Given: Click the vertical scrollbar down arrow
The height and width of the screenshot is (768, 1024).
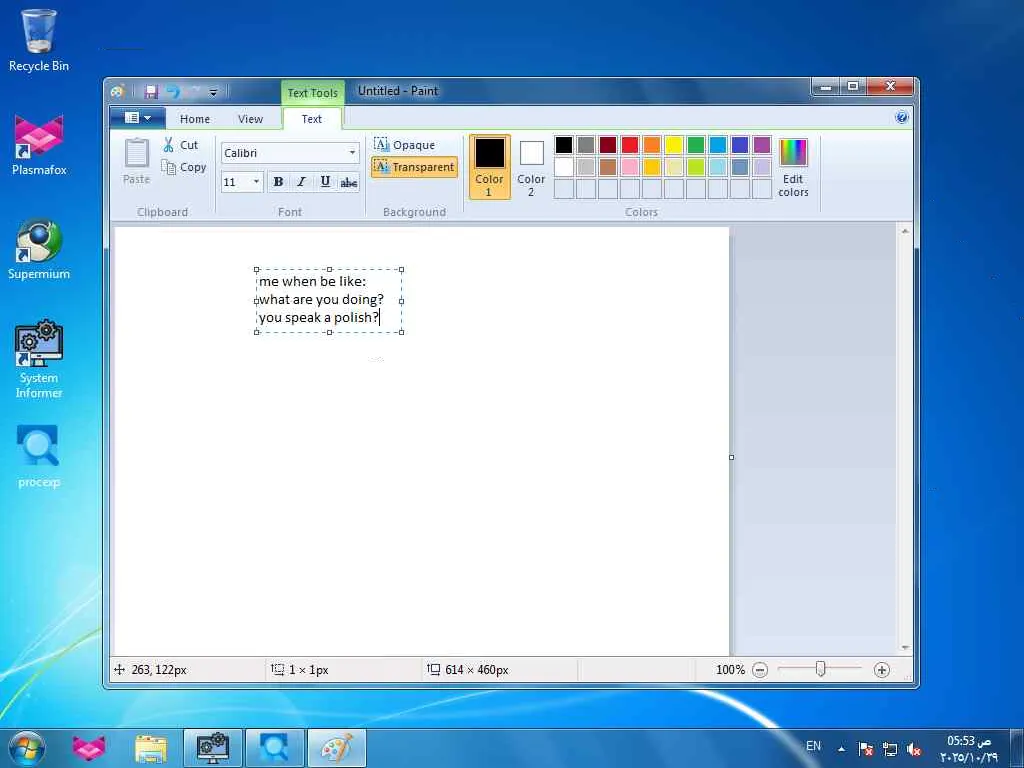Looking at the screenshot, I should point(905,647).
